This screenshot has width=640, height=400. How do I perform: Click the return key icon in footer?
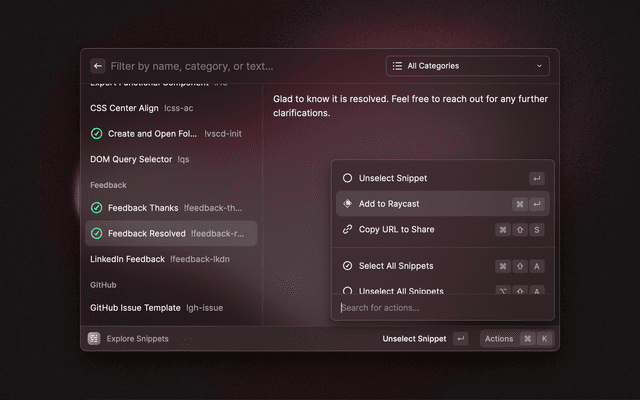pyautogui.click(x=460, y=339)
